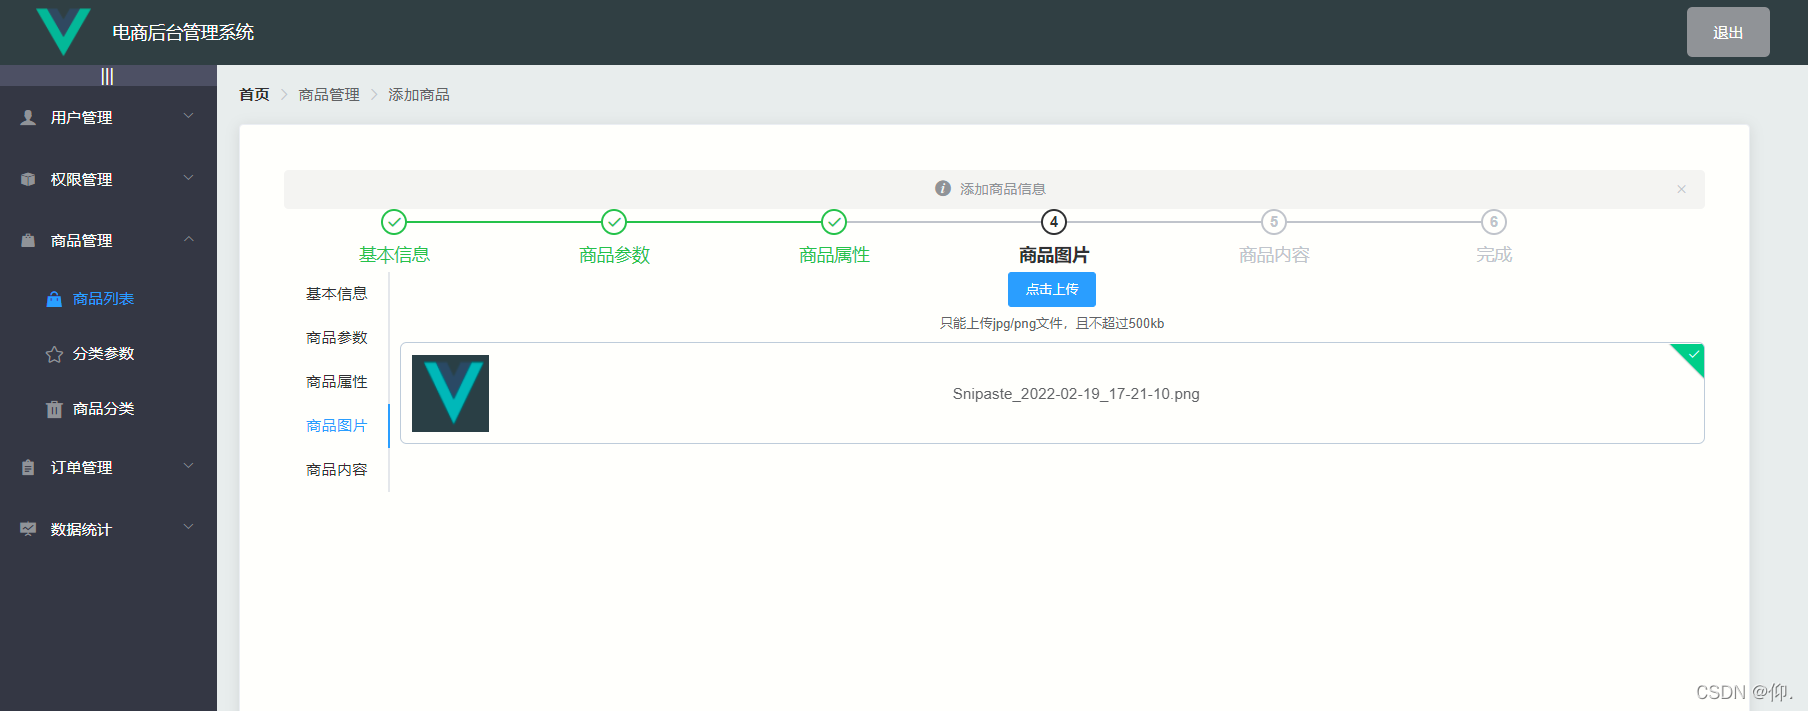This screenshot has width=1808, height=711.
Task: Open 权限管理 sidebar menu
Action: (x=108, y=179)
